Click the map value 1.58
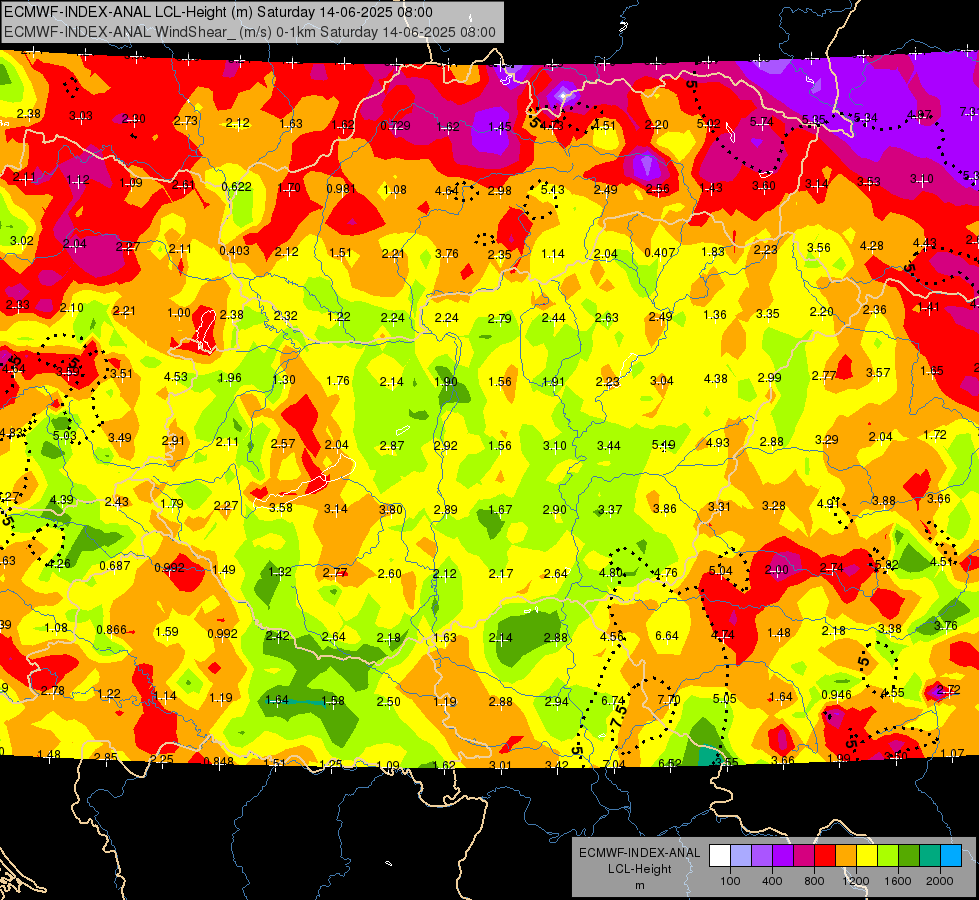This screenshot has width=979, height=900. 333,700
